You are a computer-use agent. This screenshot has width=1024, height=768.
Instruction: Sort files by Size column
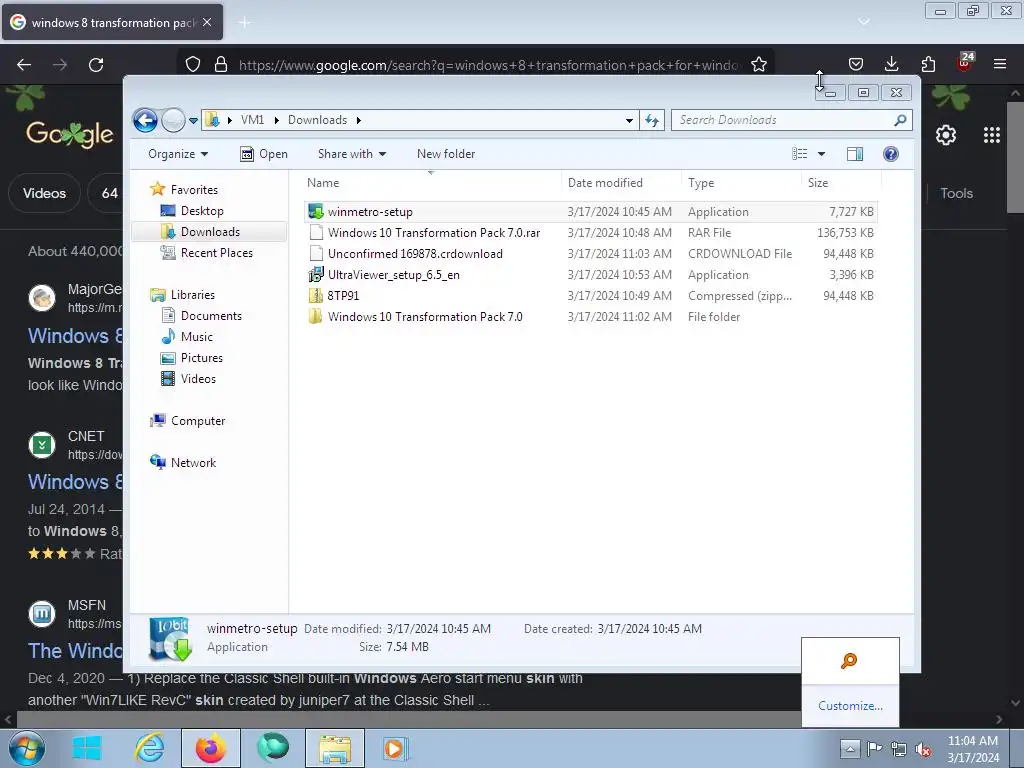(841, 183)
